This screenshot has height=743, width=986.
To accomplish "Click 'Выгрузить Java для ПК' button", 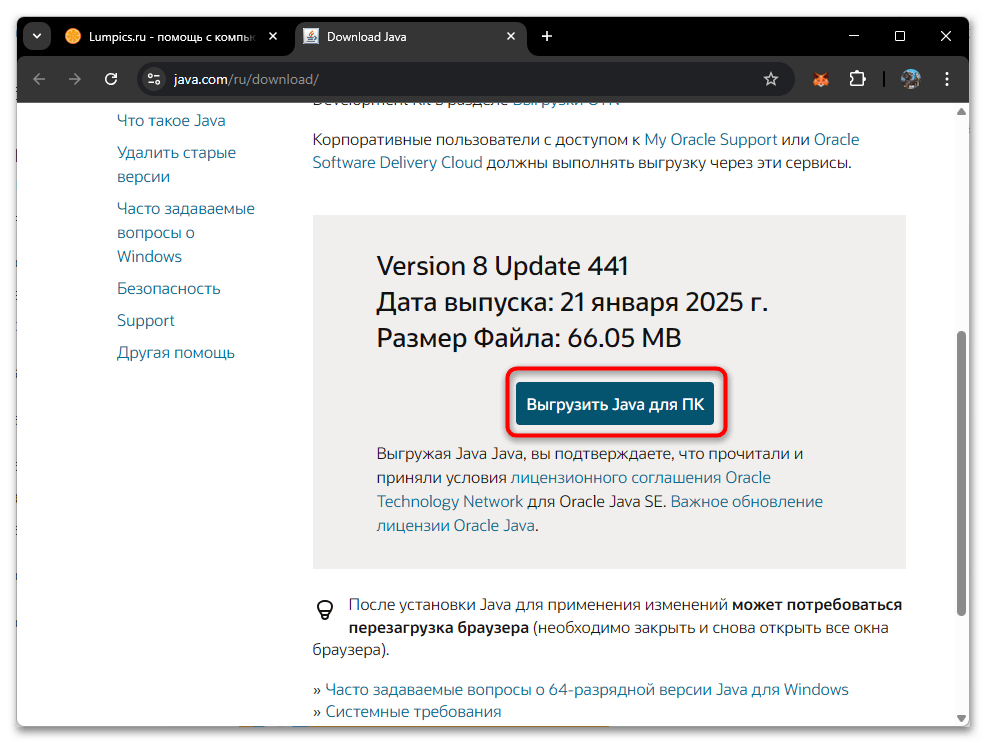I will click(615, 404).
